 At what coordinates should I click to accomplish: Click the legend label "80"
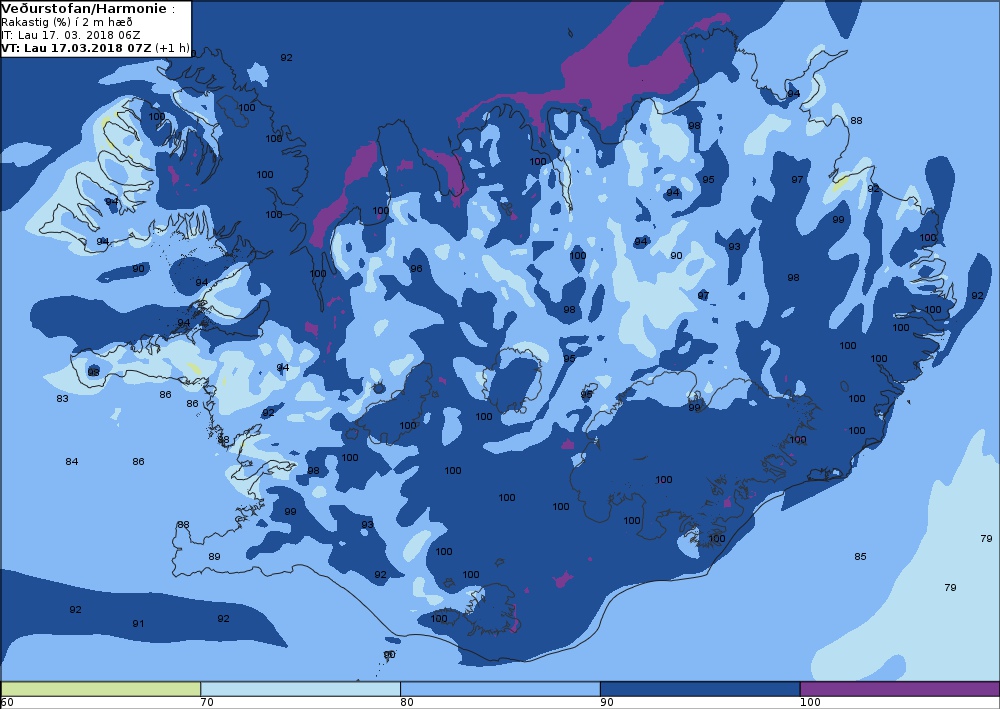click(x=406, y=703)
